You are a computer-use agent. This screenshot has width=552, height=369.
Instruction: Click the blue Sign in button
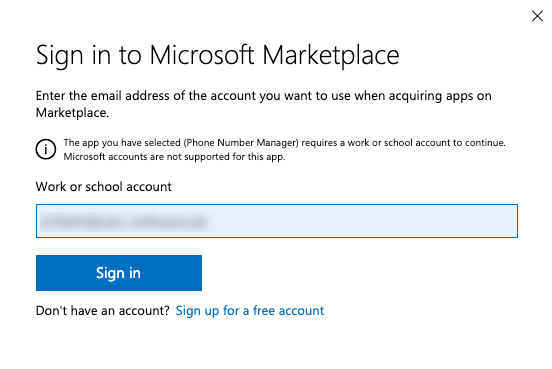[x=119, y=273]
